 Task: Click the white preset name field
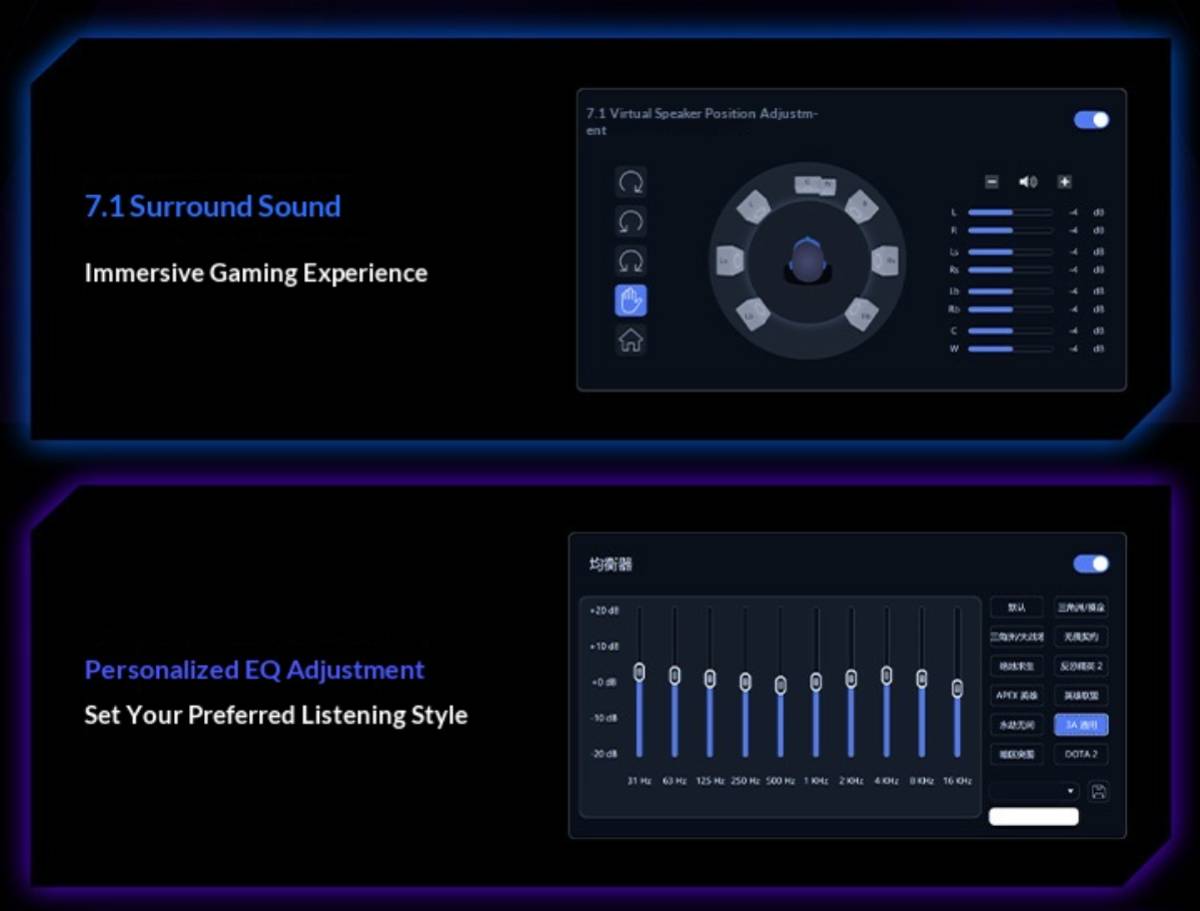pos(1034,817)
